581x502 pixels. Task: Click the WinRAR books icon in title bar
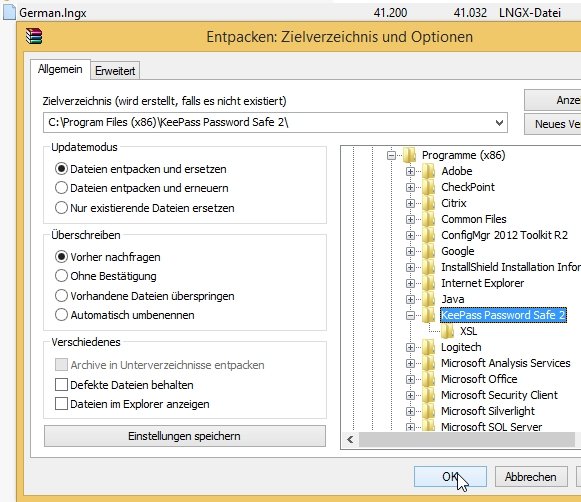click(34, 36)
